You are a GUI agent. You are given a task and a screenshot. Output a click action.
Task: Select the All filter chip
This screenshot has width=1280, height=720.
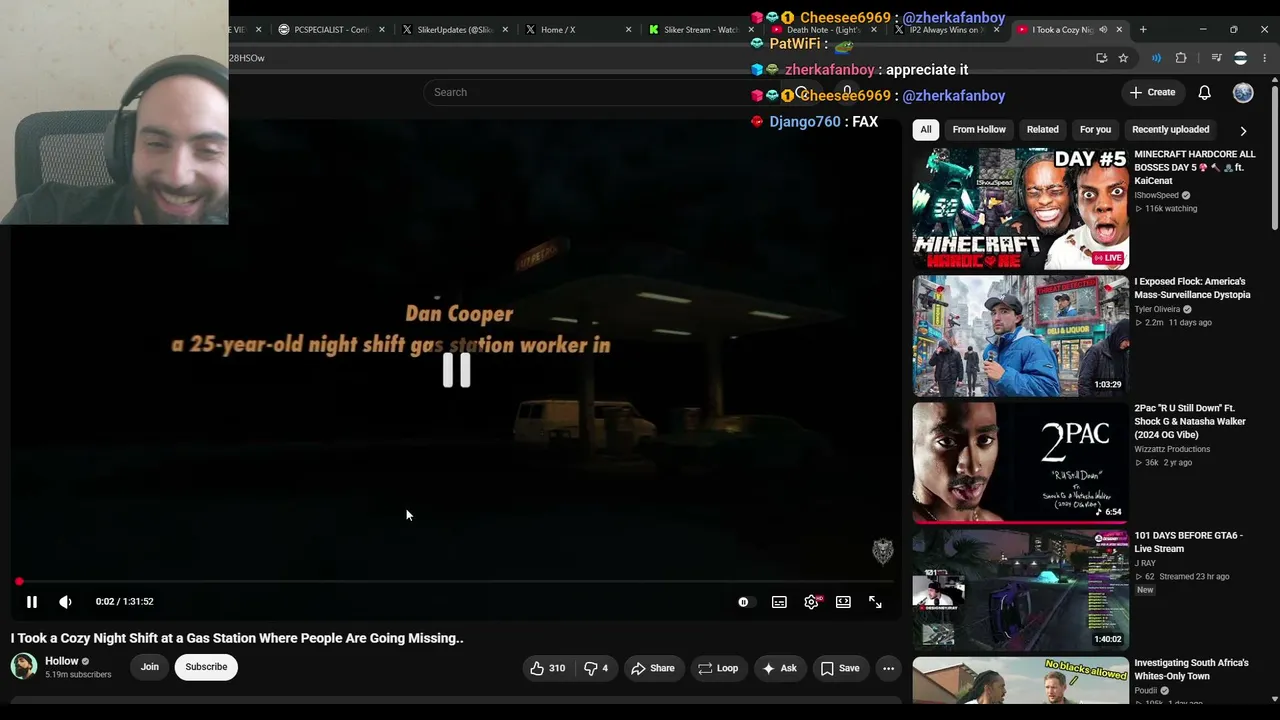926,129
